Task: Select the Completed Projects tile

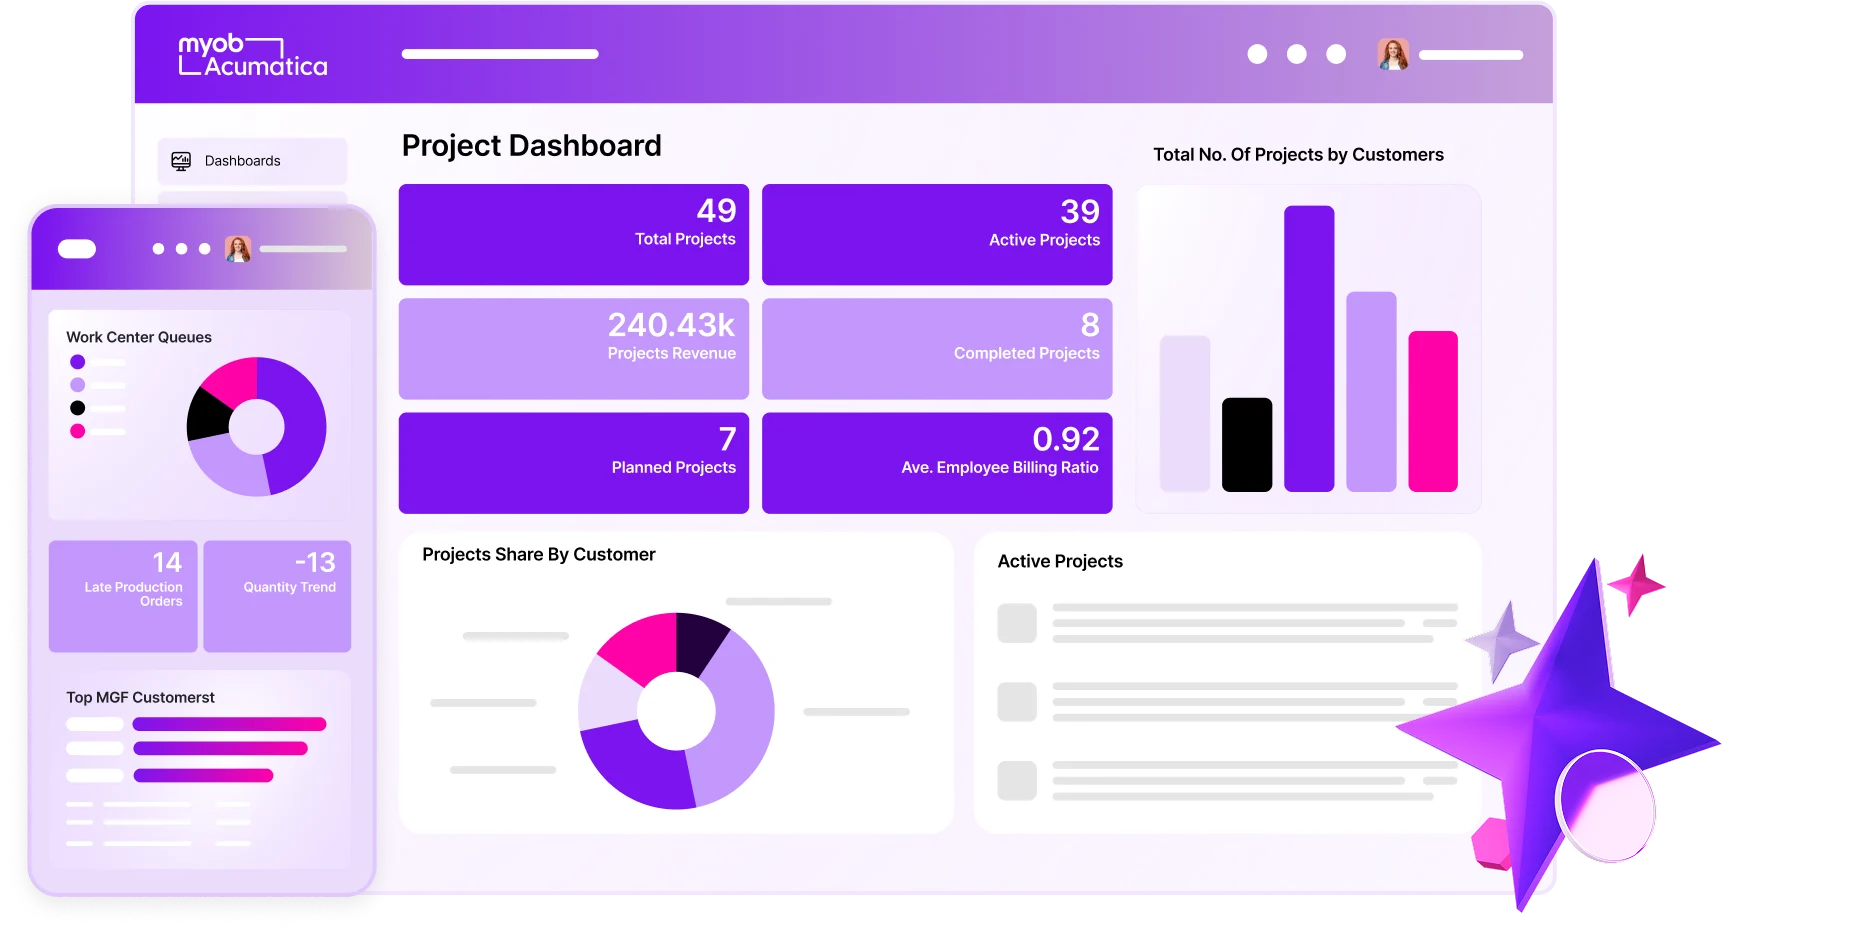Action: pyautogui.click(x=937, y=348)
